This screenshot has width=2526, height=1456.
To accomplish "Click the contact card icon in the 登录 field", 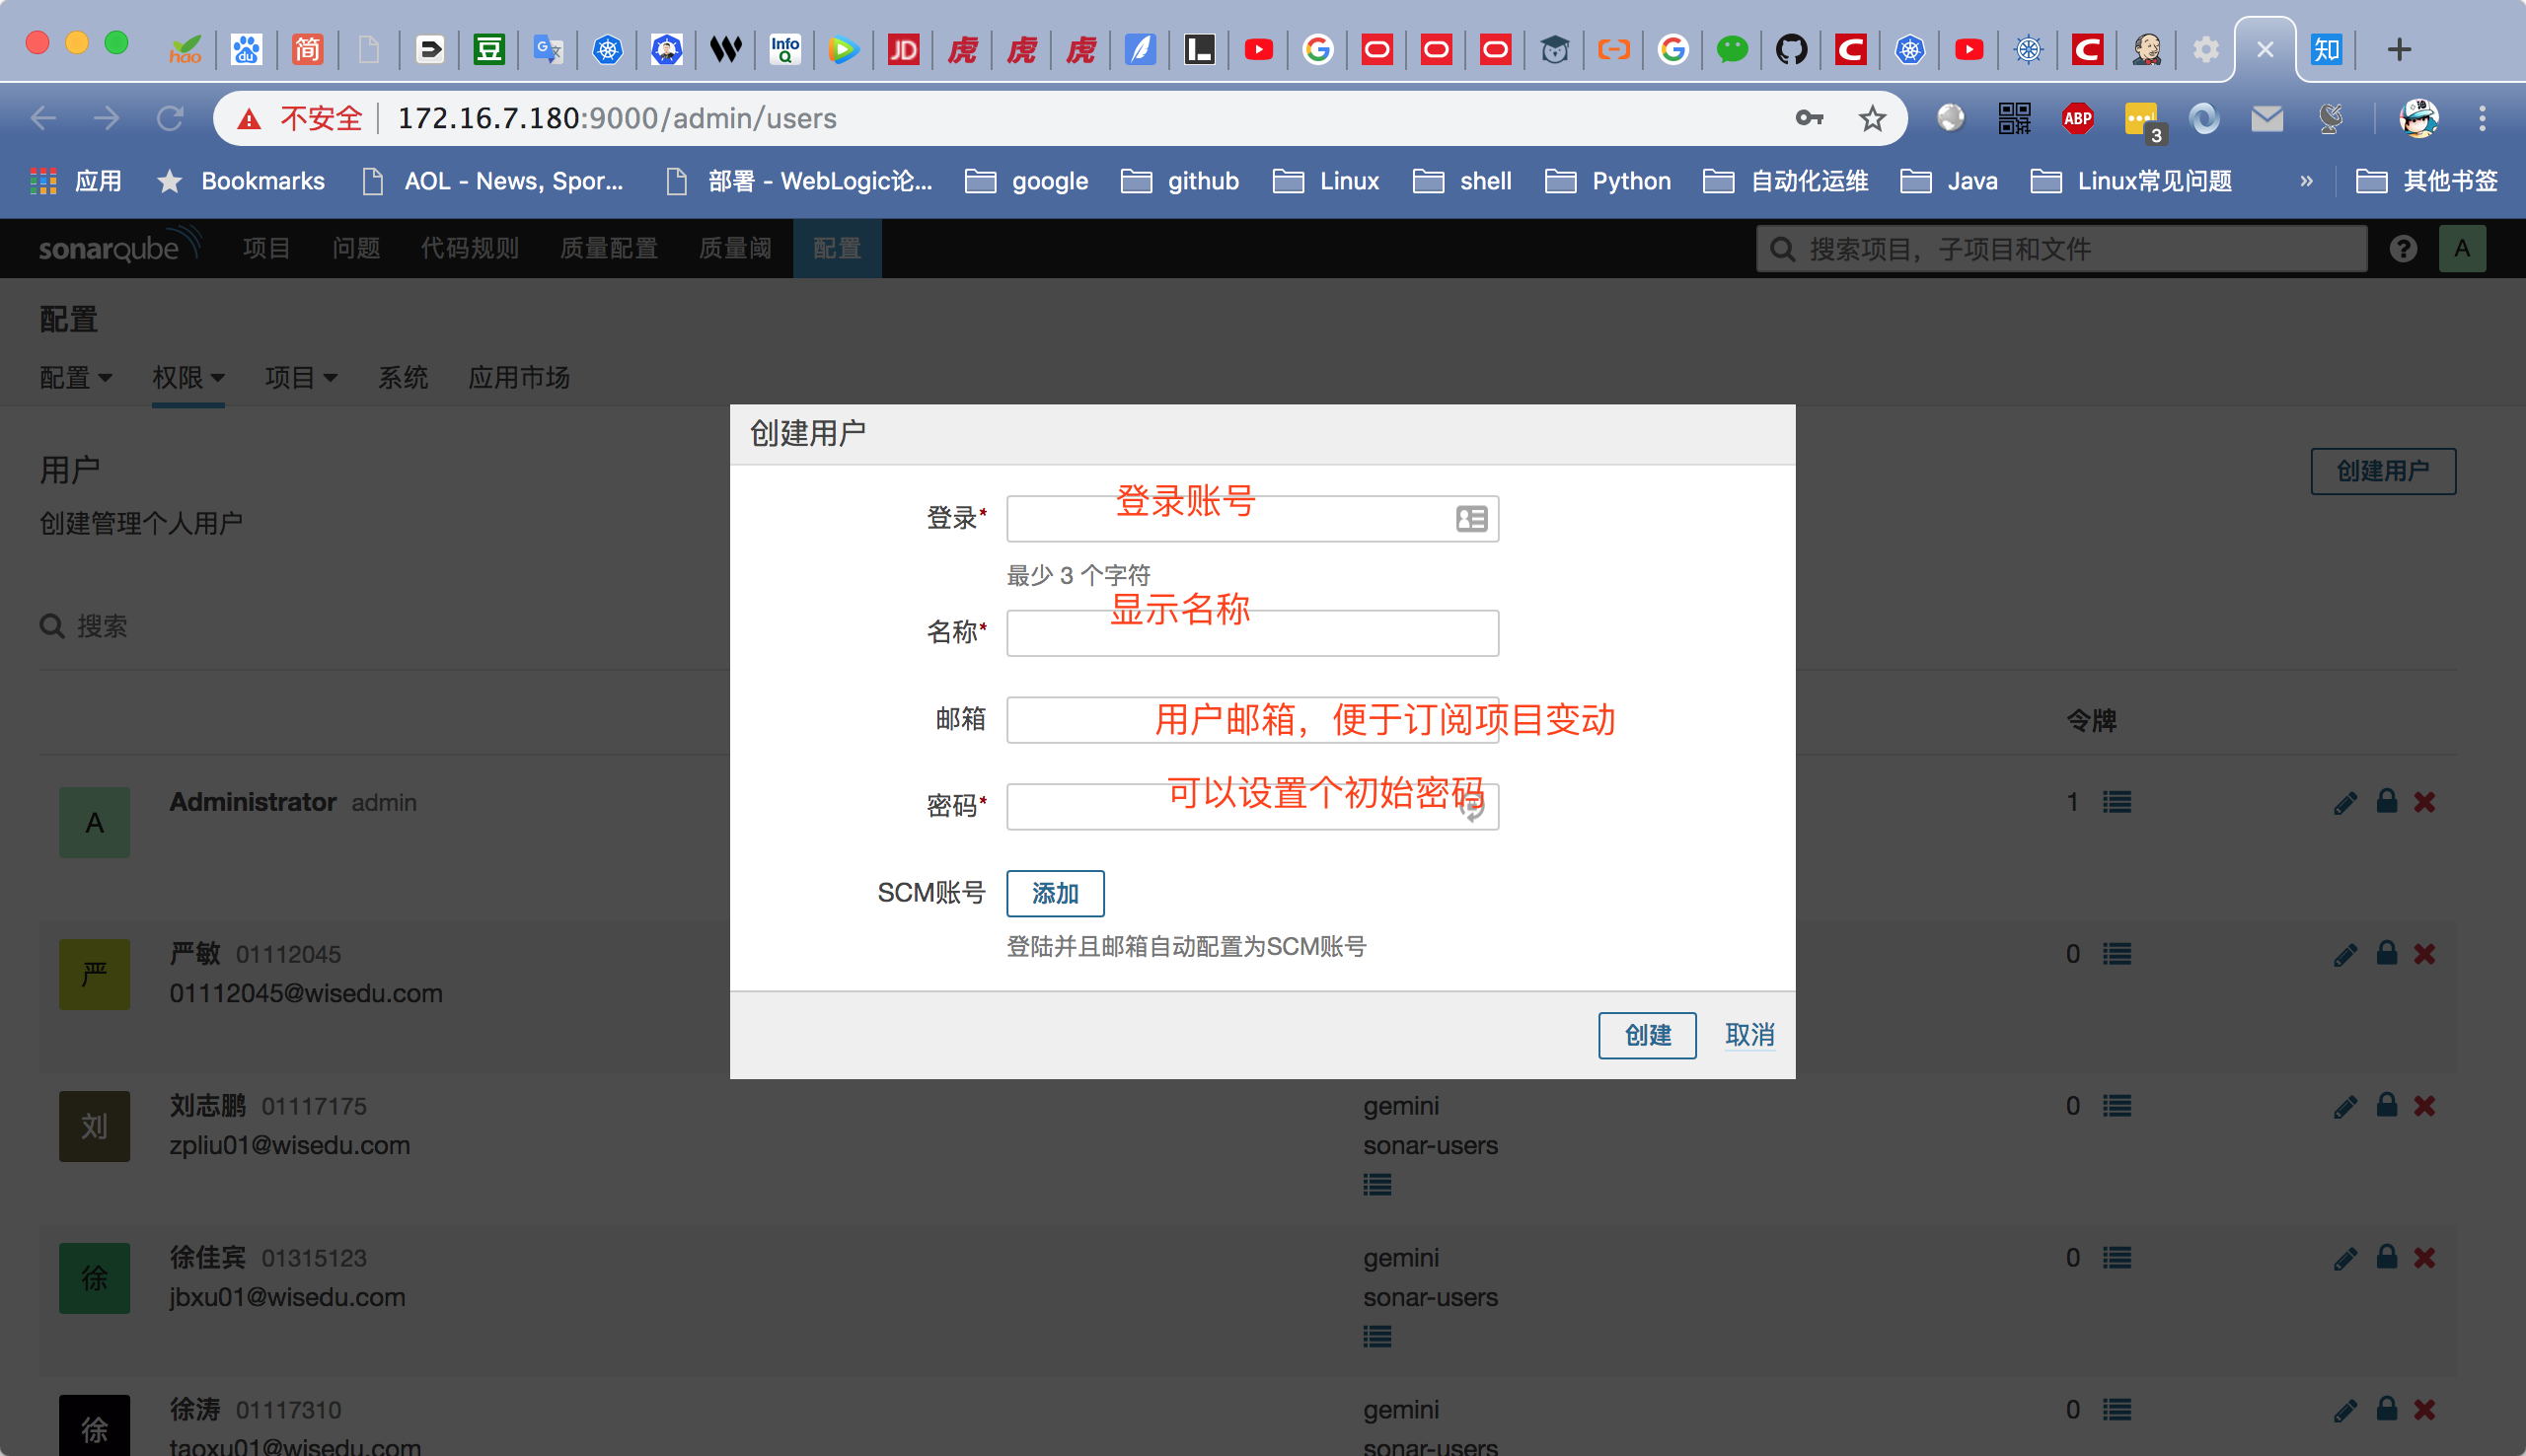I will 1471,519.
